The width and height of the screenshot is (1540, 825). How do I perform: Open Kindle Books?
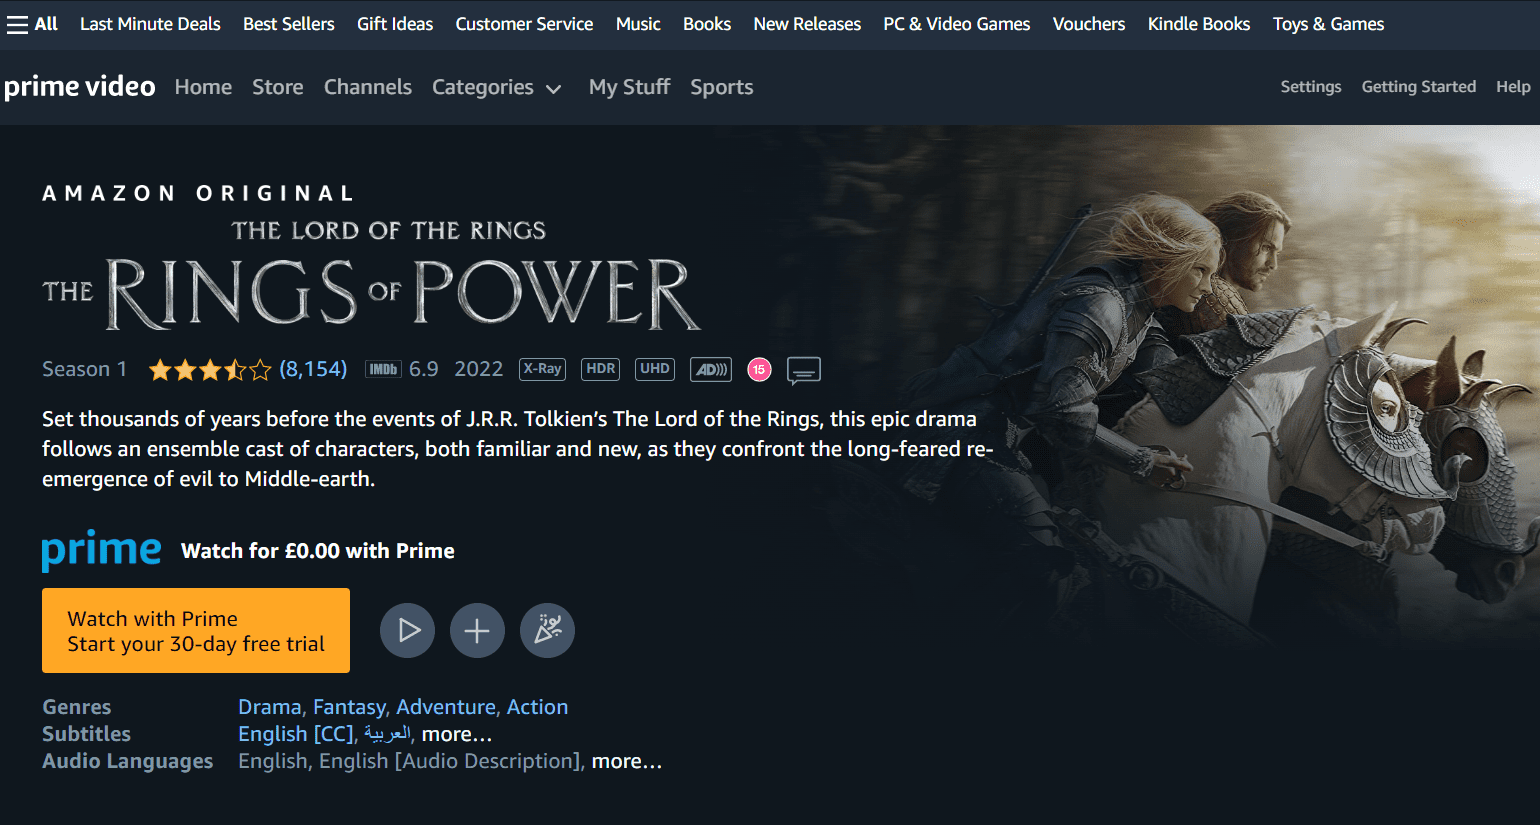click(1199, 24)
